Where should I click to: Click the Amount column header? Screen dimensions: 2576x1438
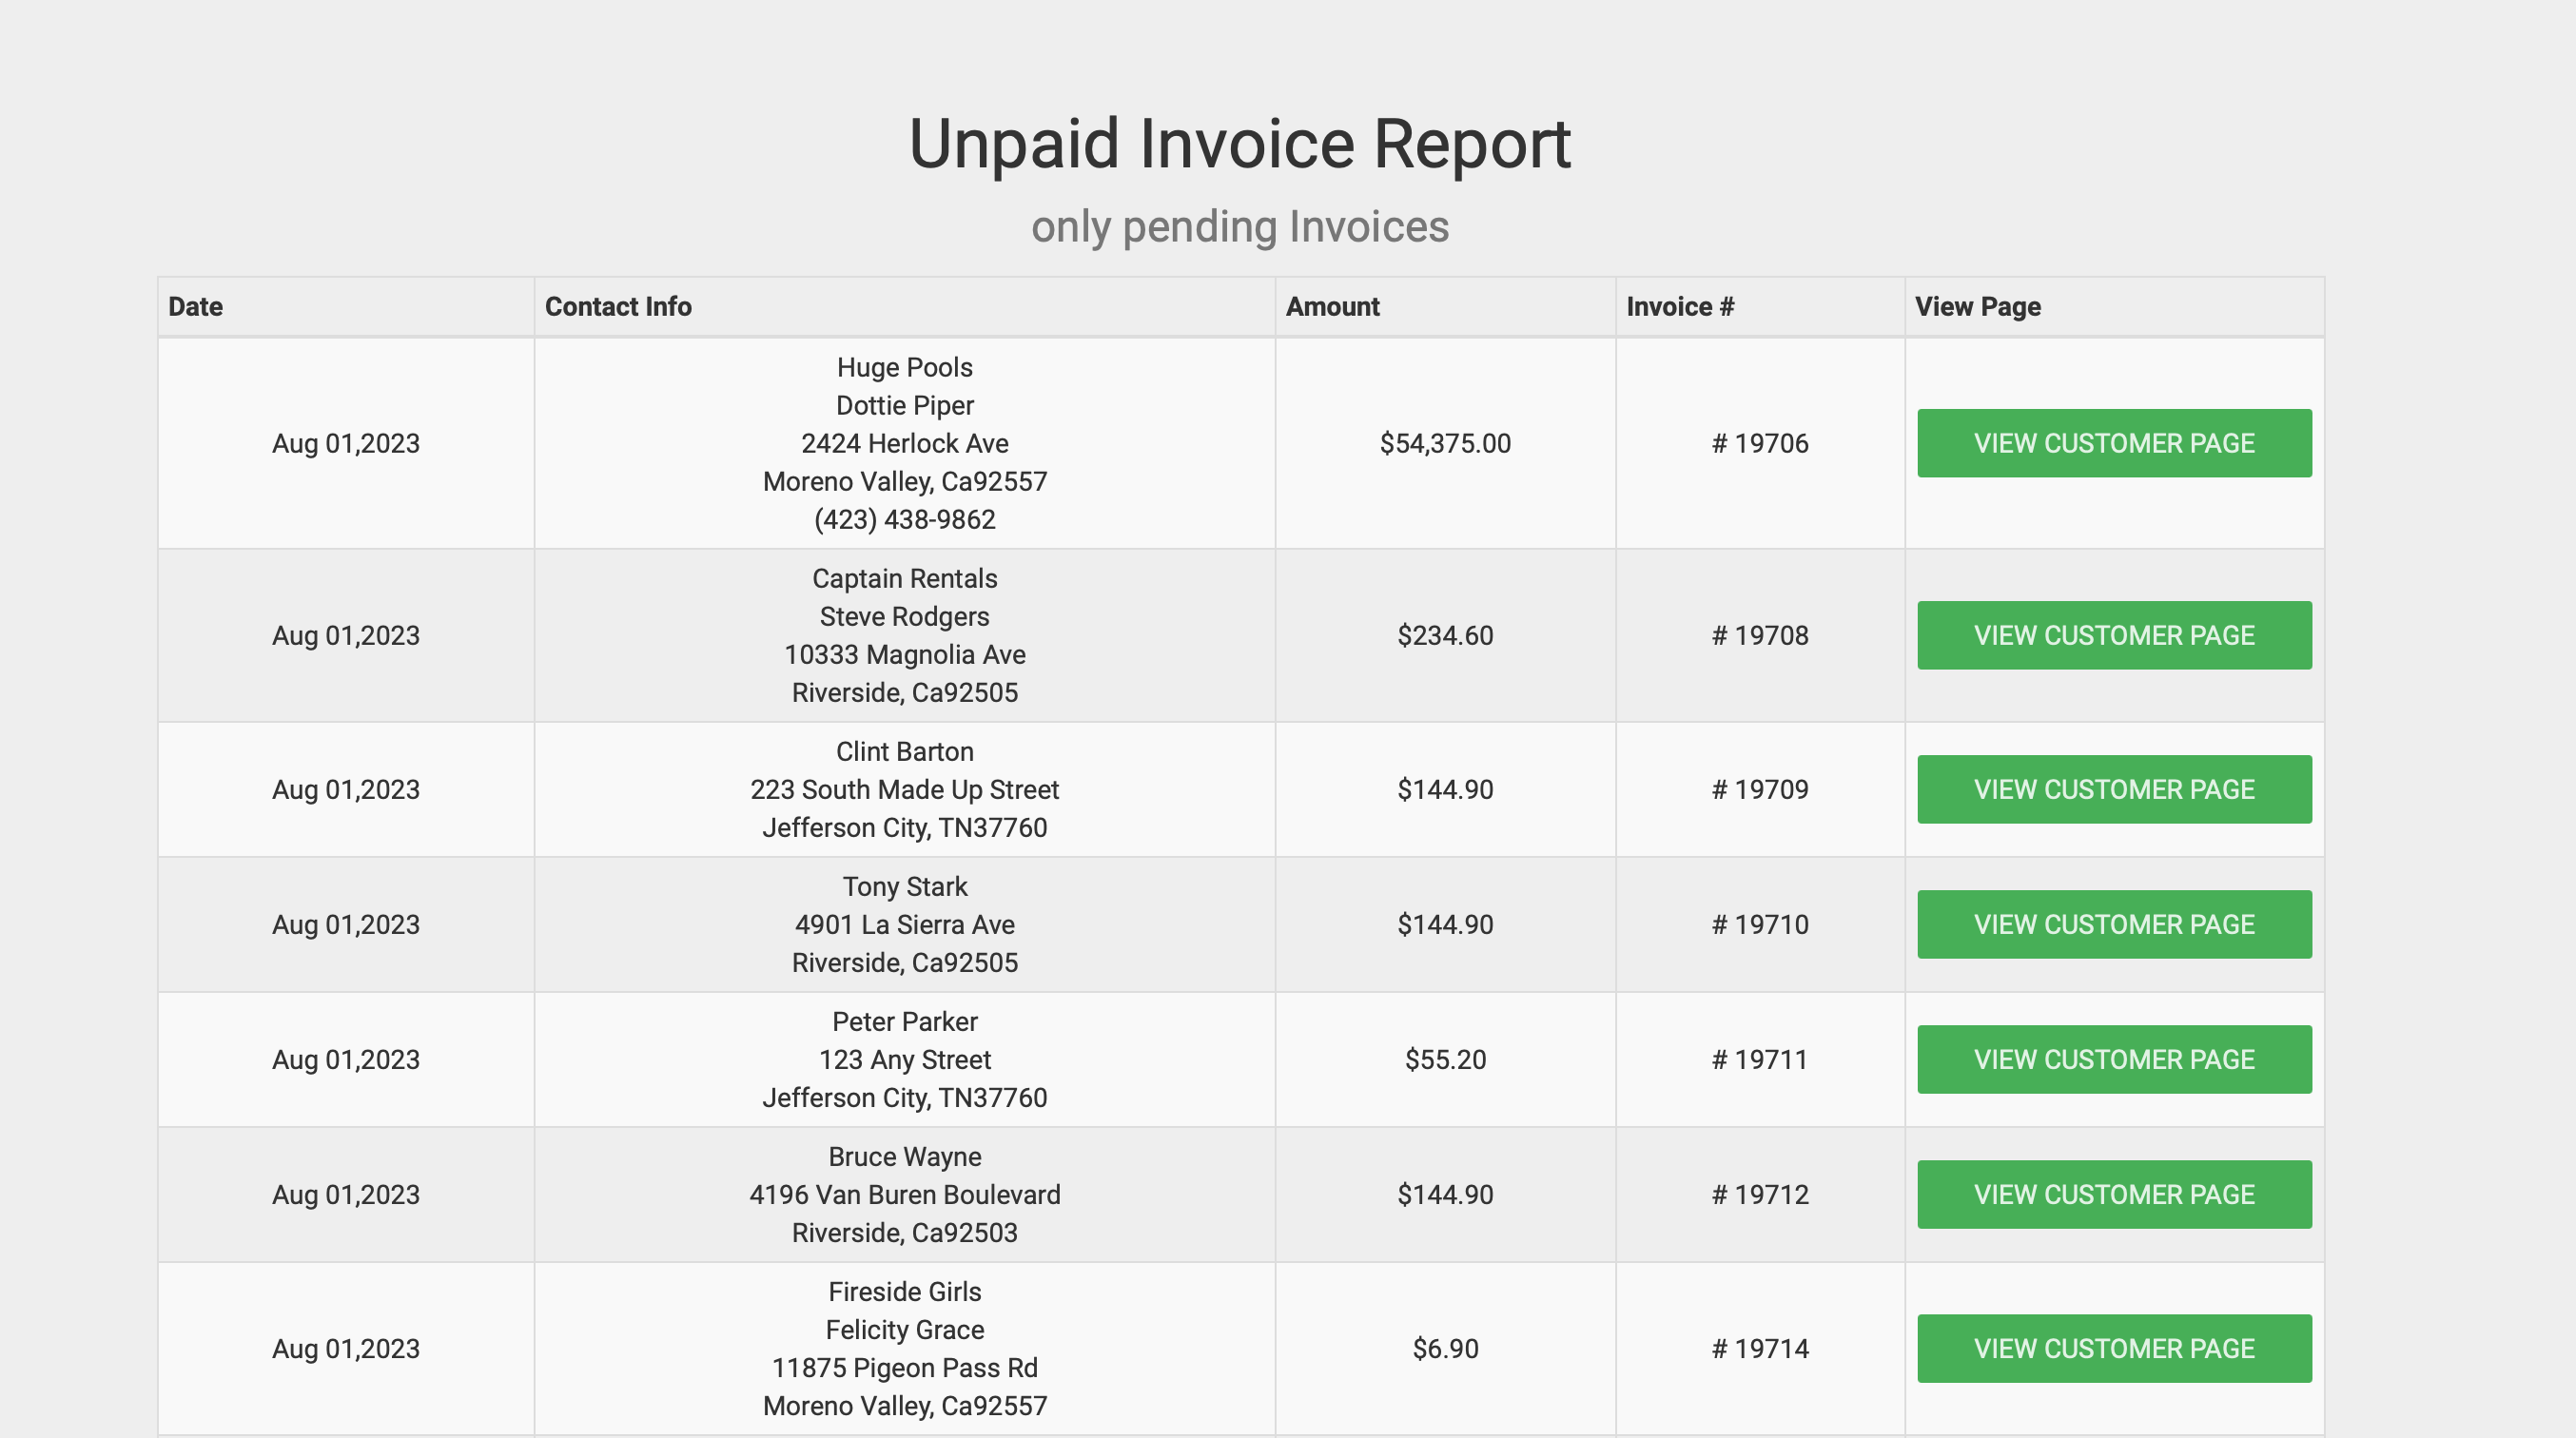(1332, 307)
